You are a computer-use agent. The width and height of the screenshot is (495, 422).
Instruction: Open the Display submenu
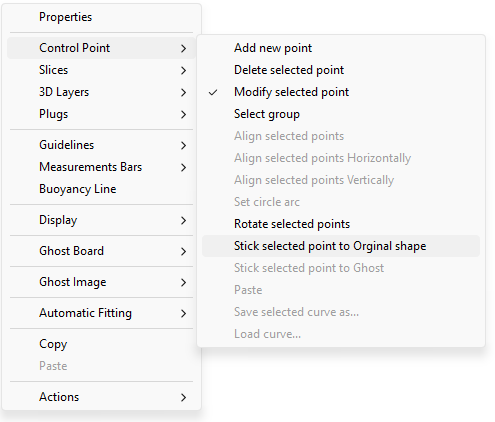[101, 220]
